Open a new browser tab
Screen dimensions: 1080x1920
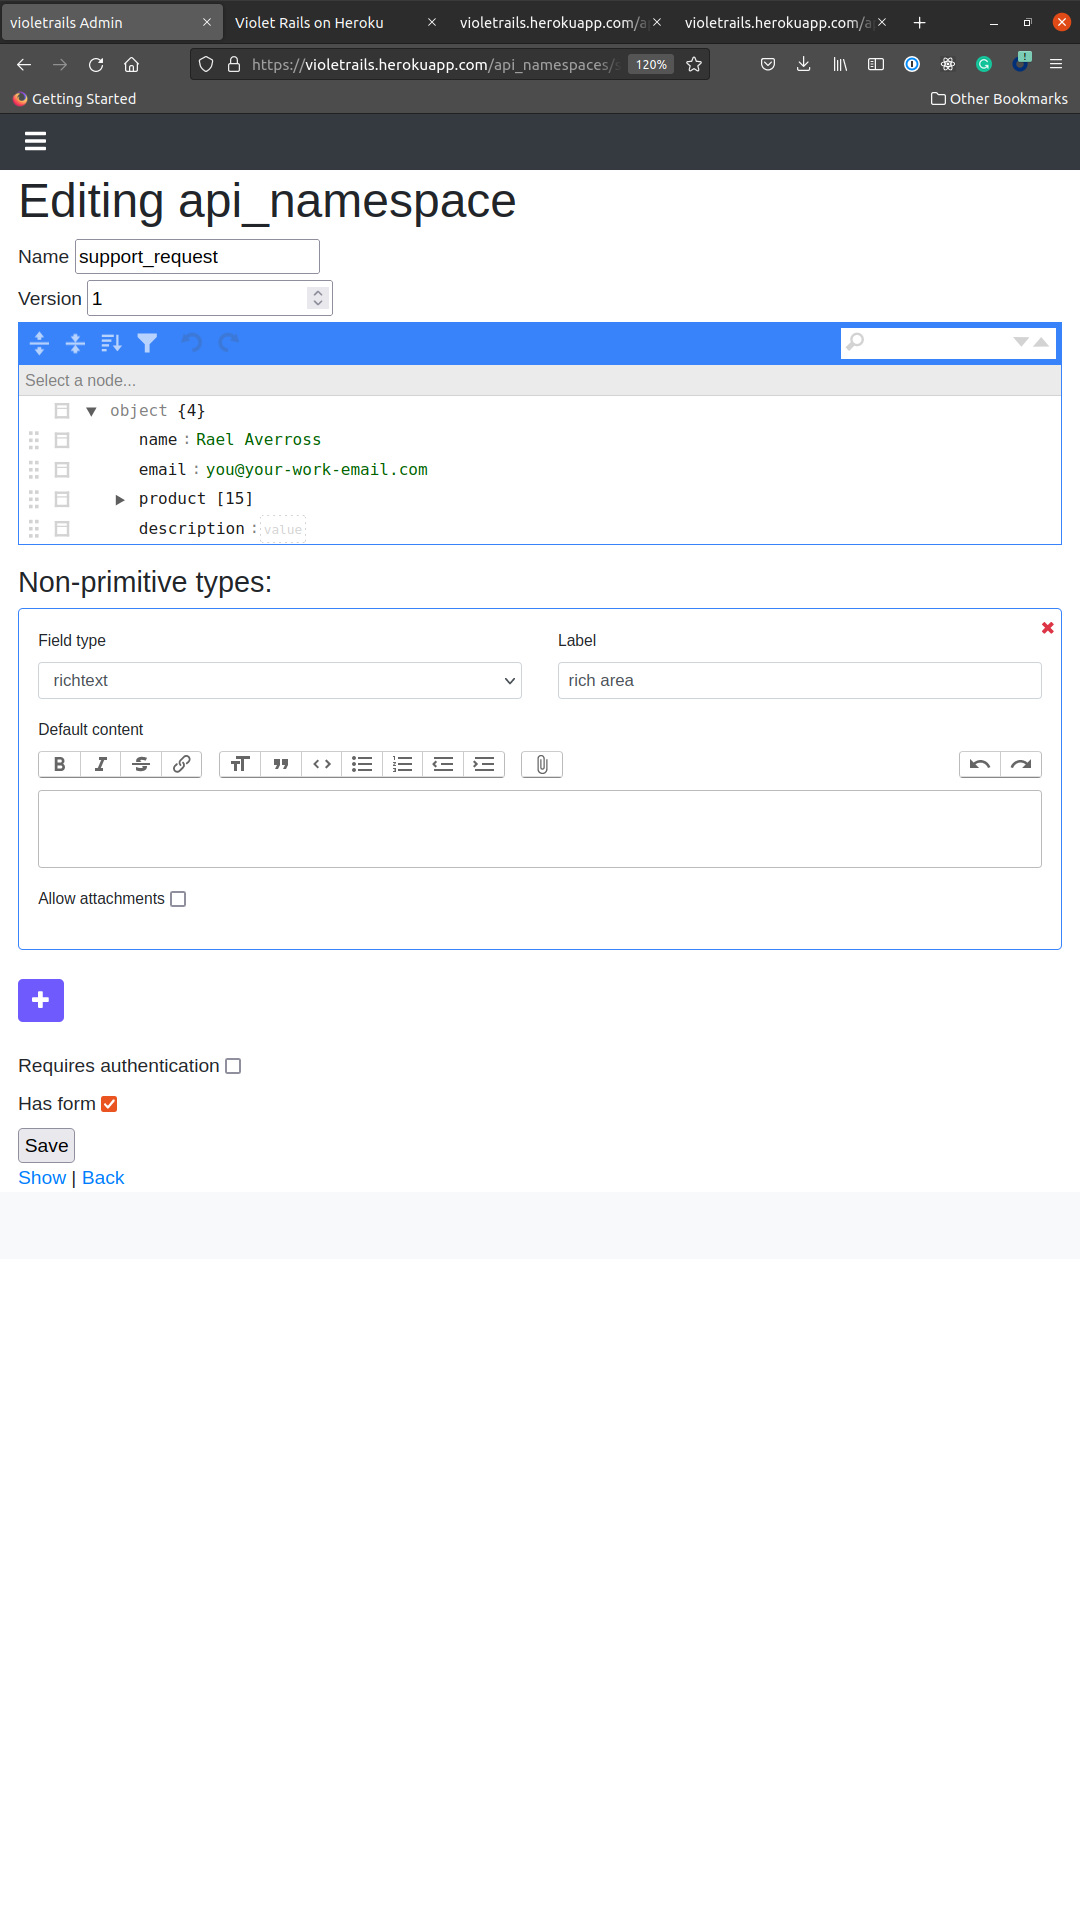[919, 22]
